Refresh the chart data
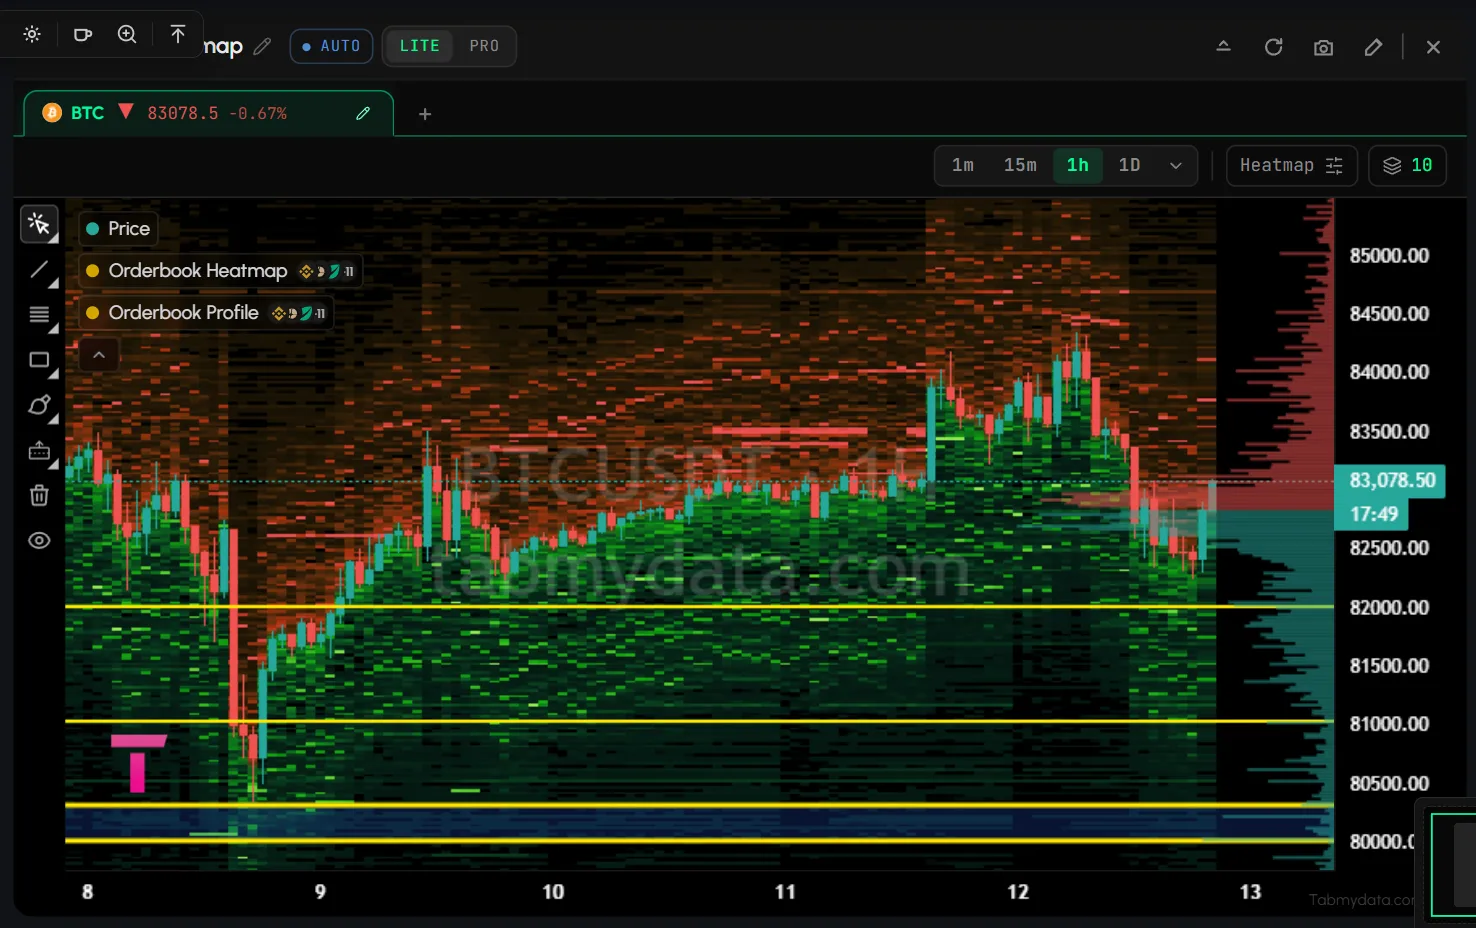Image resolution: width=1476 pixels, height=928 pixels. point(1273,47)
